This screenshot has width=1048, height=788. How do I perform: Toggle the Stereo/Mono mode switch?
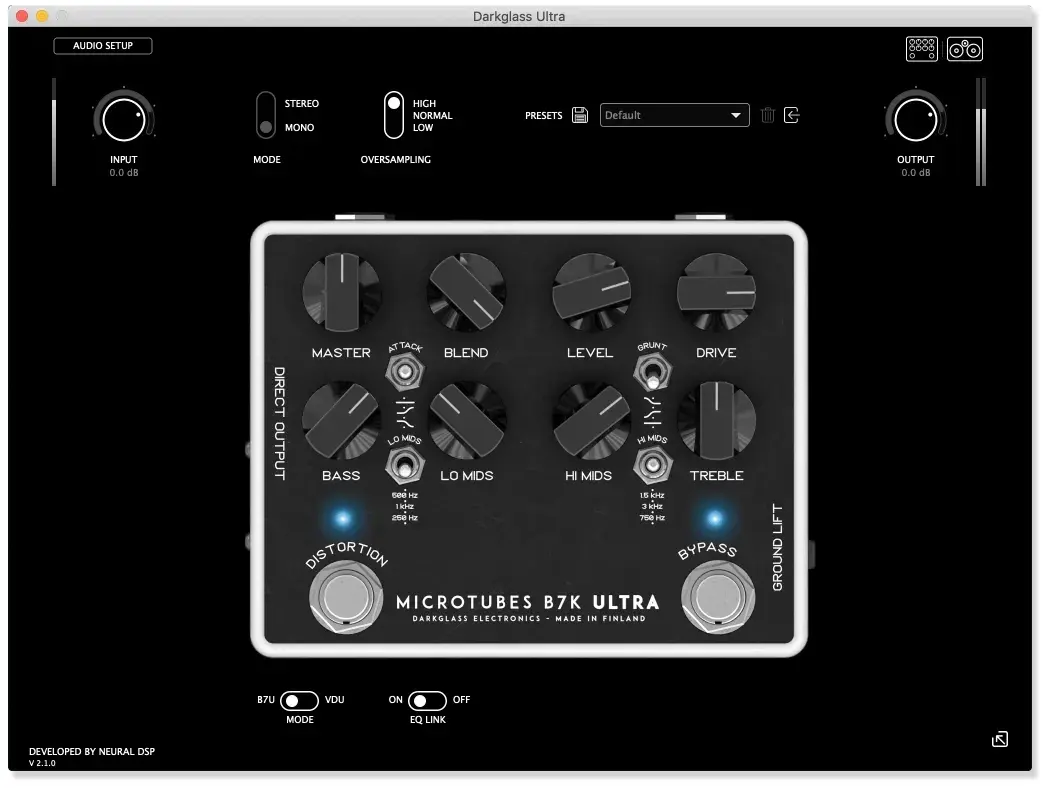[x=266, y=115]
